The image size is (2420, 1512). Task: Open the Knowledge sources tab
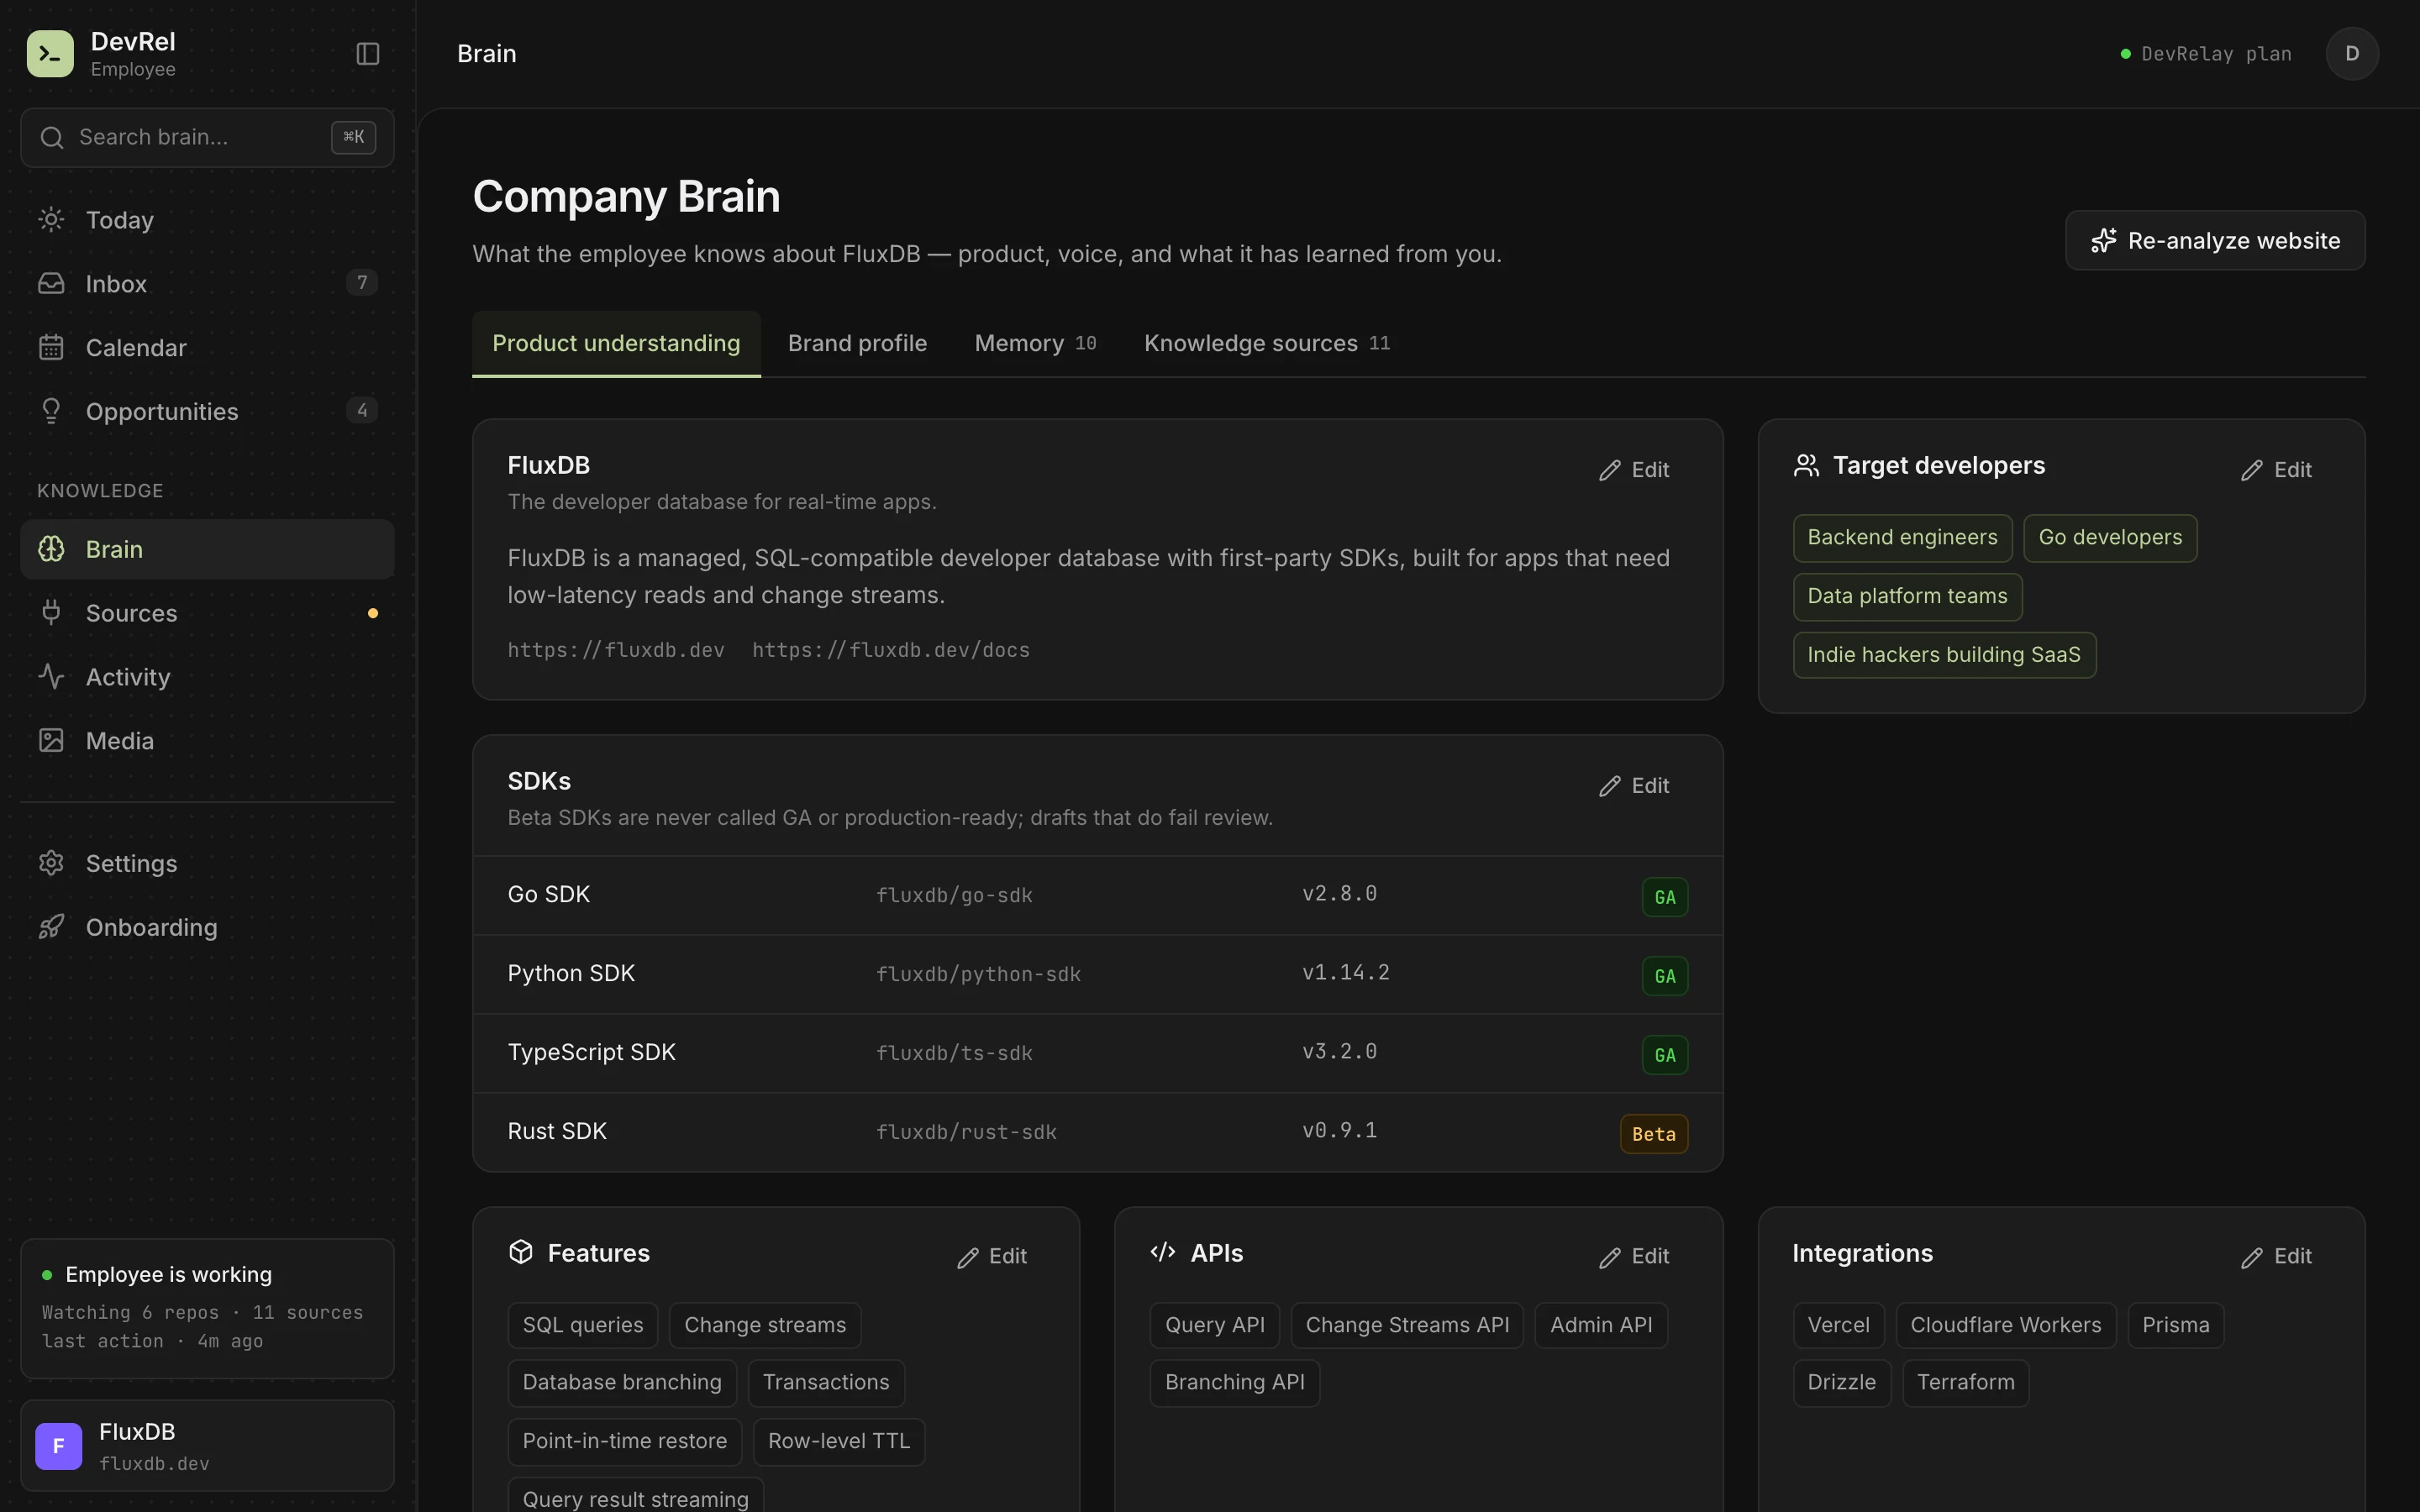click(x=1267, y=343)
